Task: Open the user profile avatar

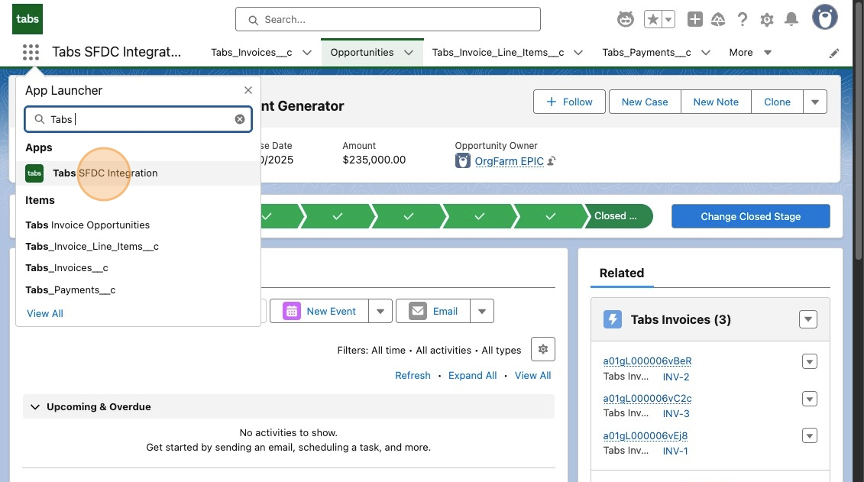Action: [x=824, y=18]
